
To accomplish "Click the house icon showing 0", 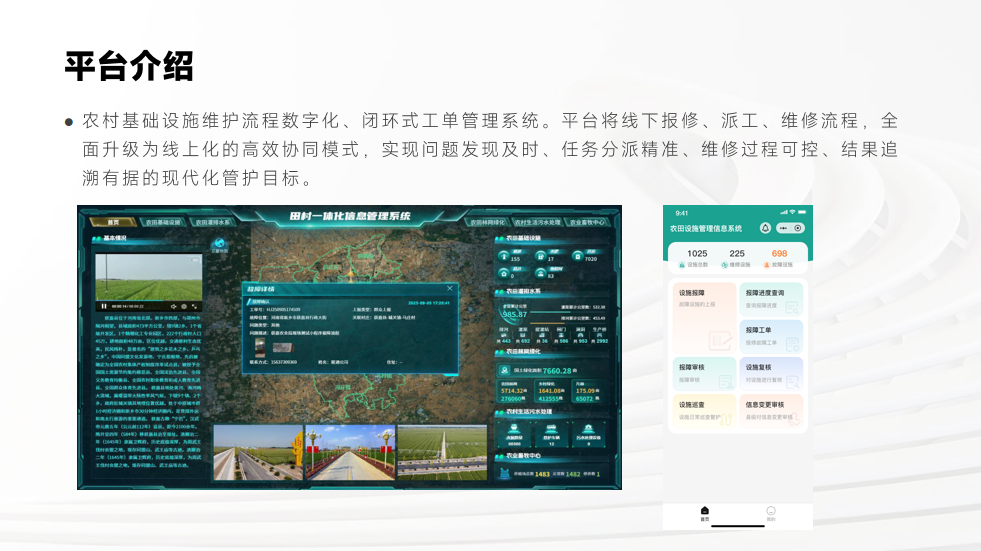I will [x=504, y=273].
